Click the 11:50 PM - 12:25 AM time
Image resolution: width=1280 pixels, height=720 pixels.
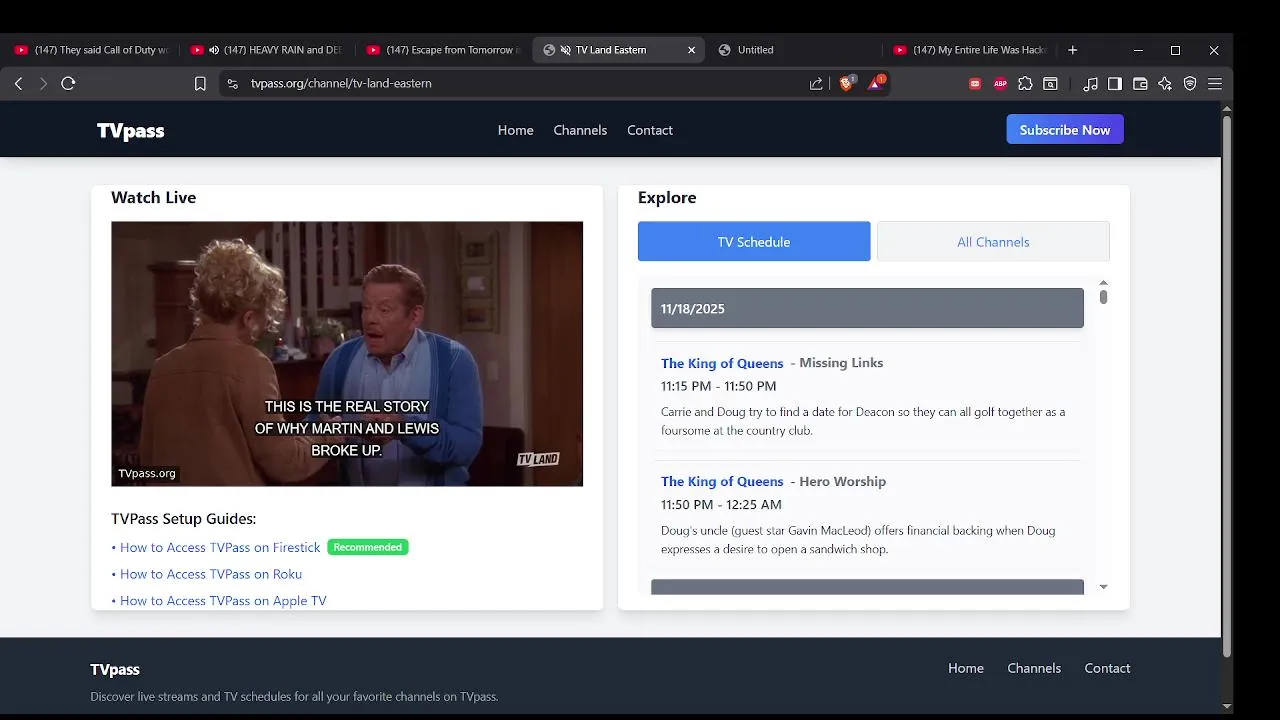pyautogui.click(x=721, y=505)
